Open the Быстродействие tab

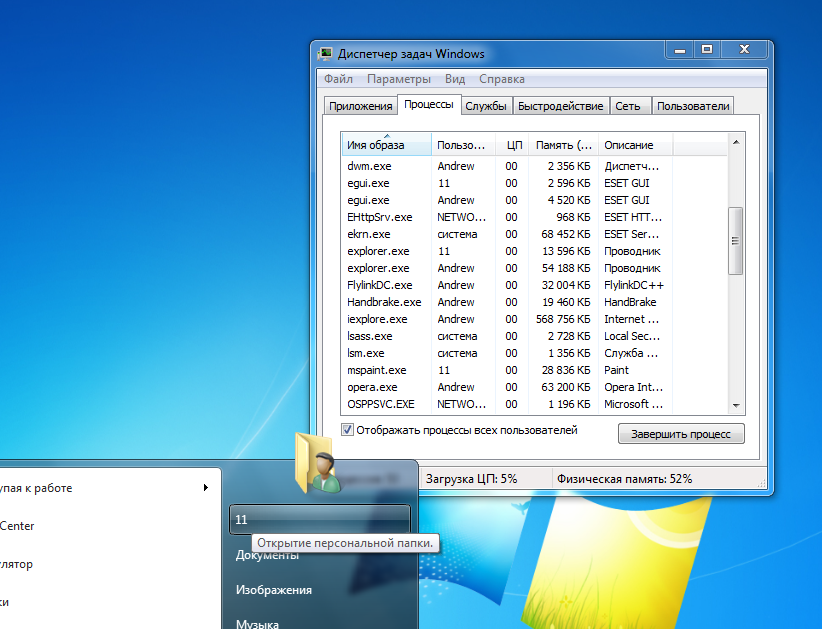[560, 106]
